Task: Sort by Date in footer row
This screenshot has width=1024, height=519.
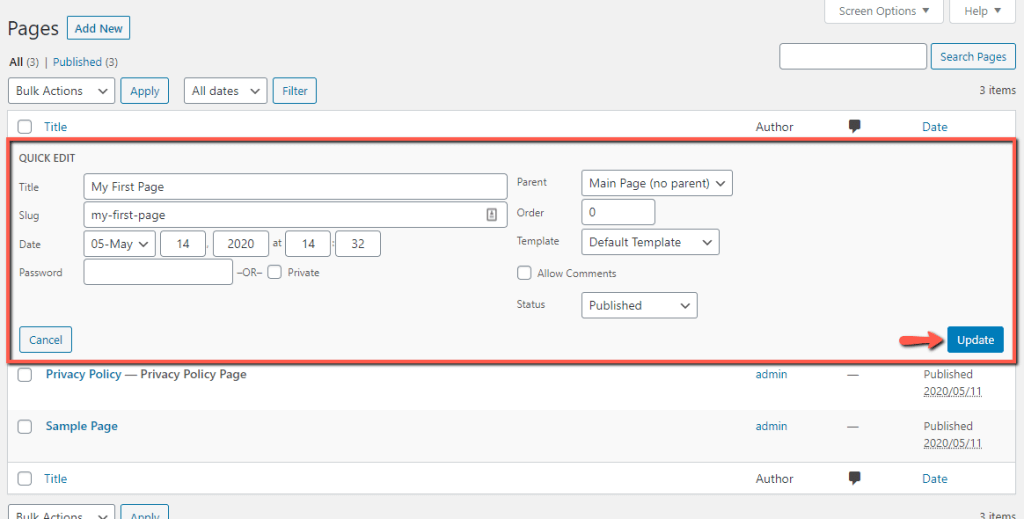Action: coord(935,479)
